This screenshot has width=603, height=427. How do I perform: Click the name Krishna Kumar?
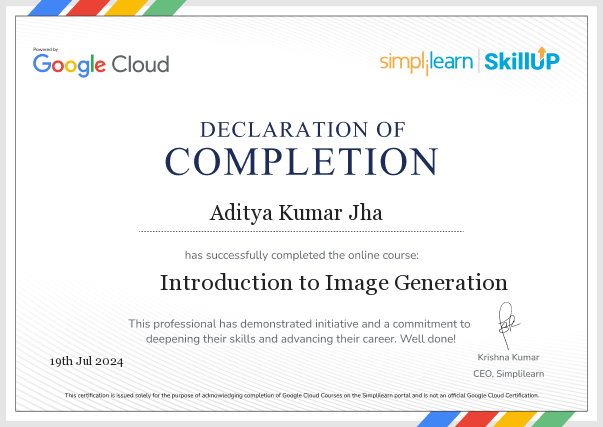(507, 357)
